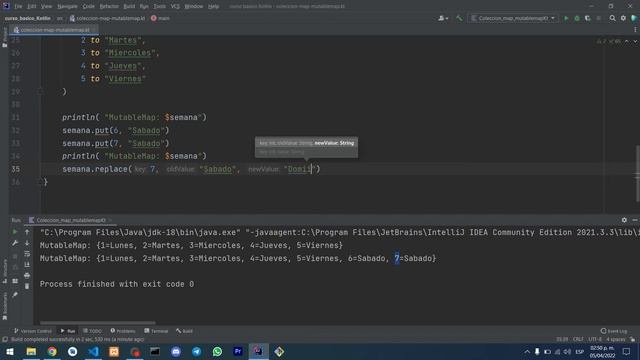Click Process finished with exit code 0
The width and height of the screenshot is (640, 360).
point(117,284)
